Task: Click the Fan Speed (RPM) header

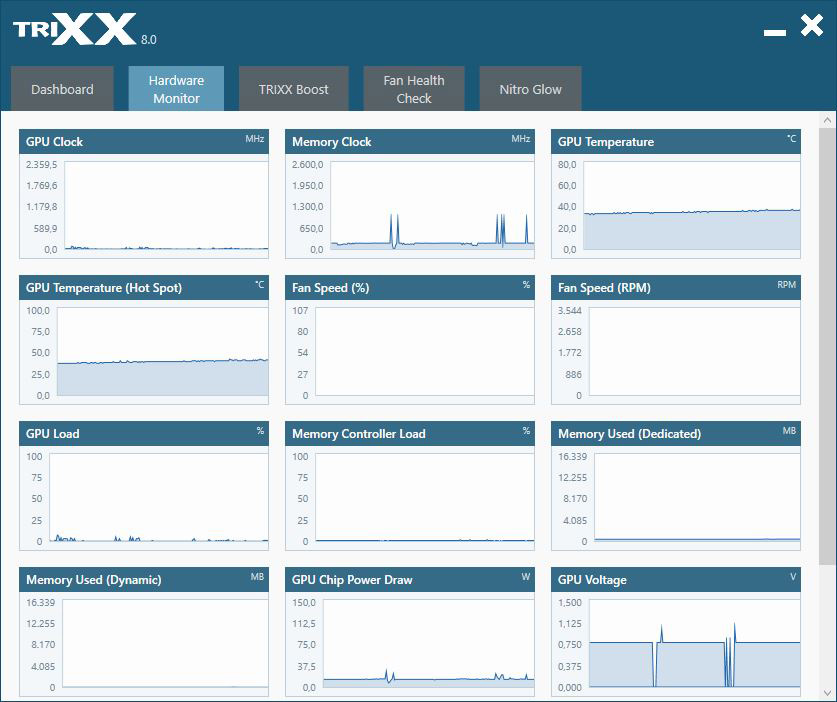Action: click(x=676, y=287)
